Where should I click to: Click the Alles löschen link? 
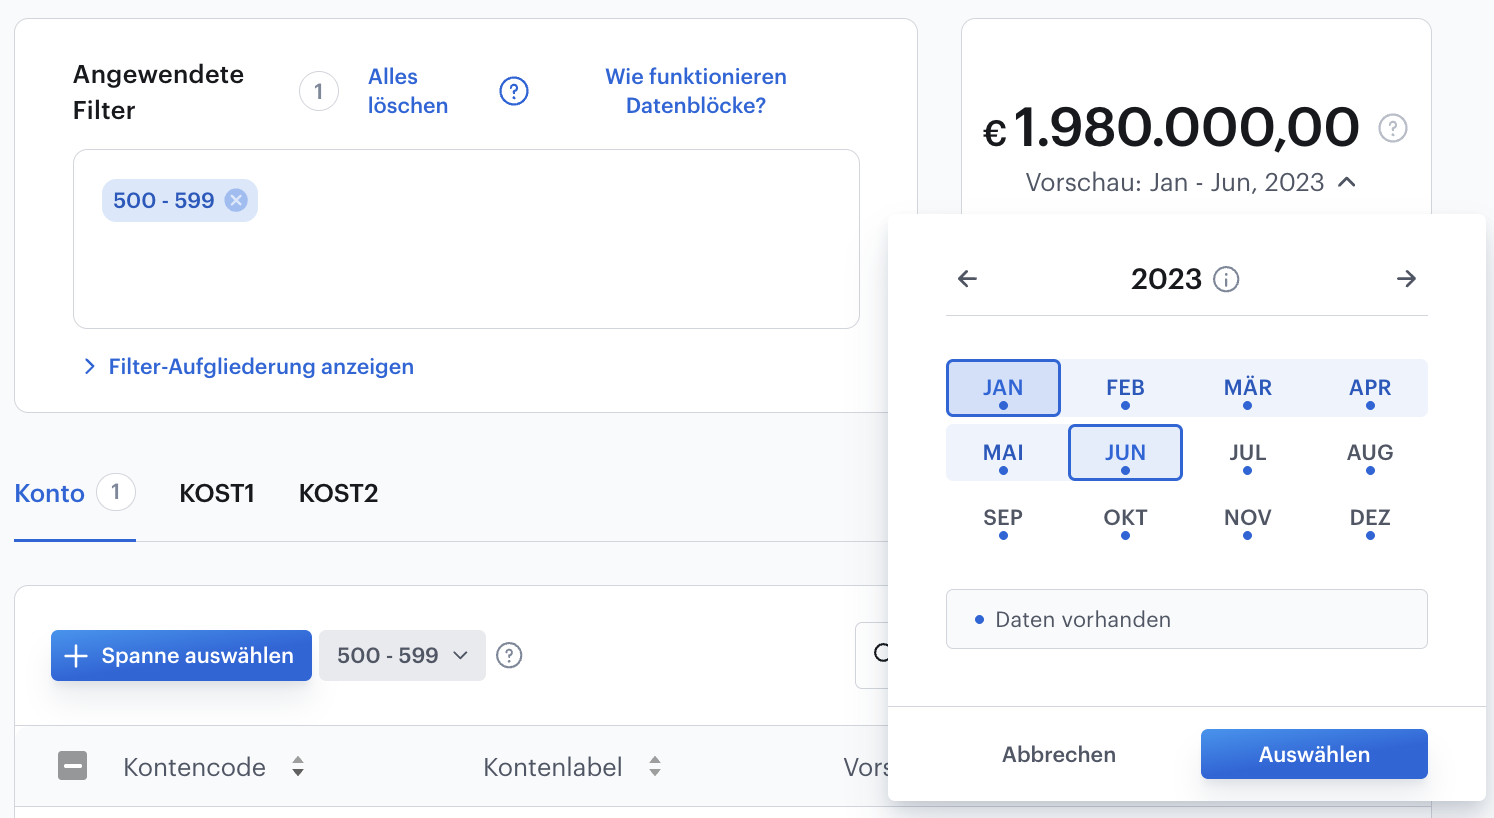408,91
